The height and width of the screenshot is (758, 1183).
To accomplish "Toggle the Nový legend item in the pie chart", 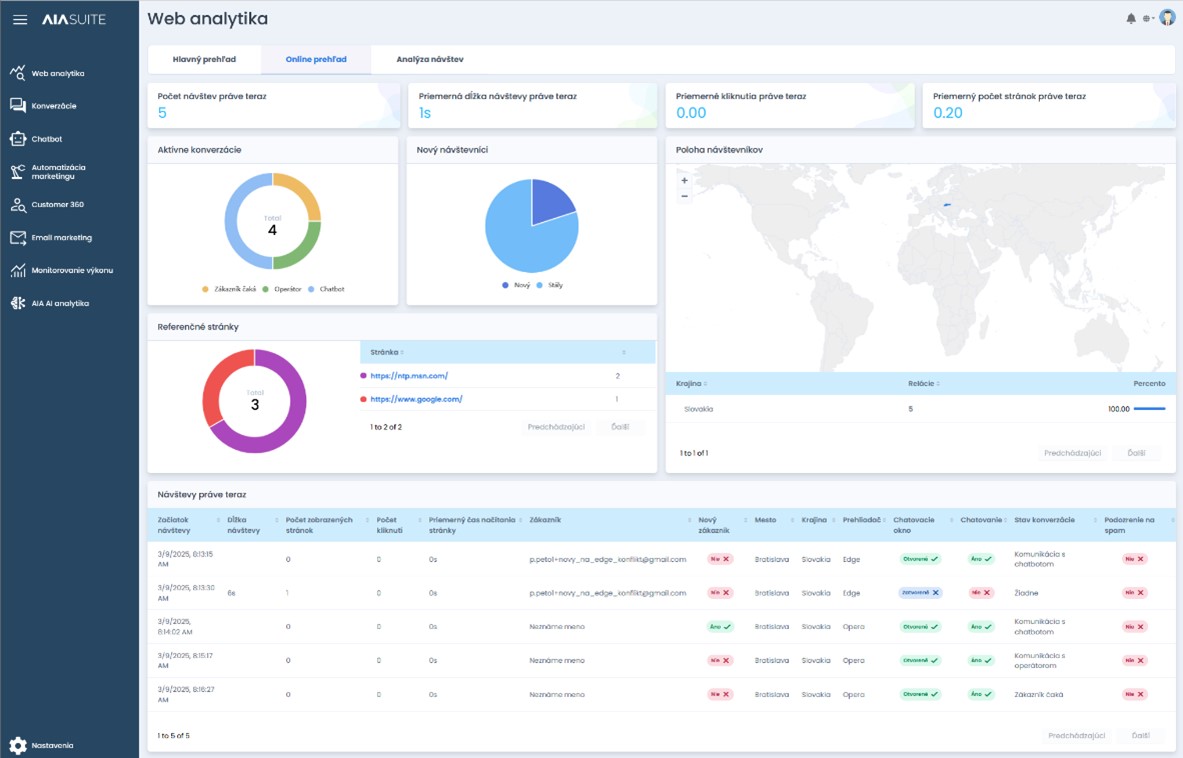I will pos(518,285).
